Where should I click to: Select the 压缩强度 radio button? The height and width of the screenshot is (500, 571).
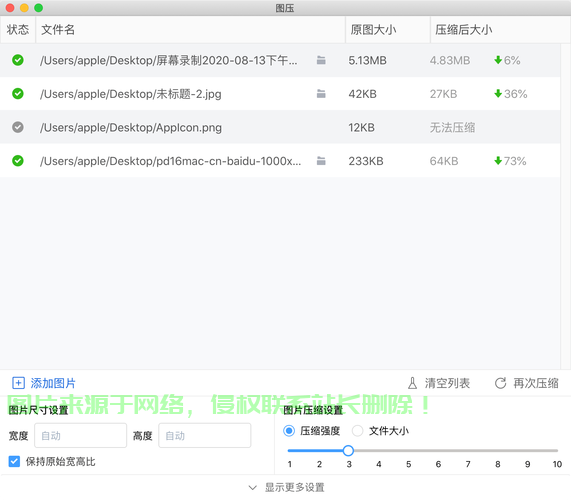[289, 431]
